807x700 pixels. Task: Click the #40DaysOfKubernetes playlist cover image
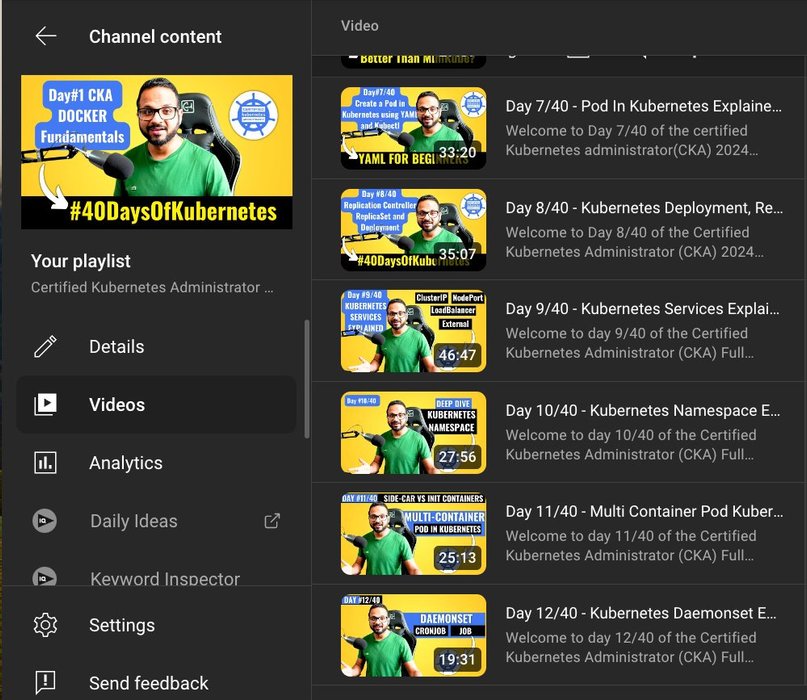pyautogui.click(x=156, y=152)
